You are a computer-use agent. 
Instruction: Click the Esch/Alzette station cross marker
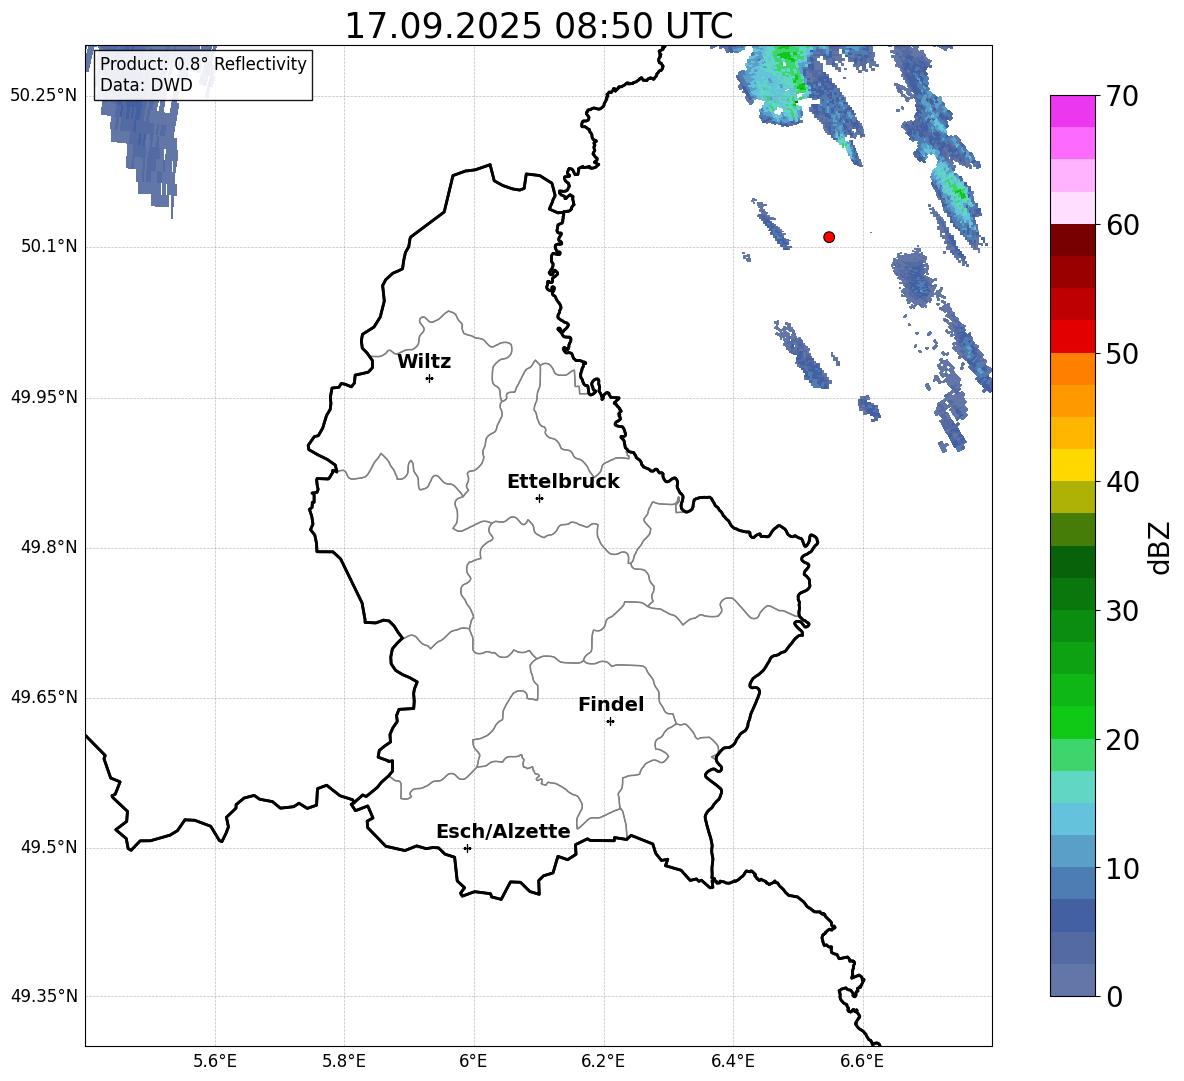tap(467, 848)
